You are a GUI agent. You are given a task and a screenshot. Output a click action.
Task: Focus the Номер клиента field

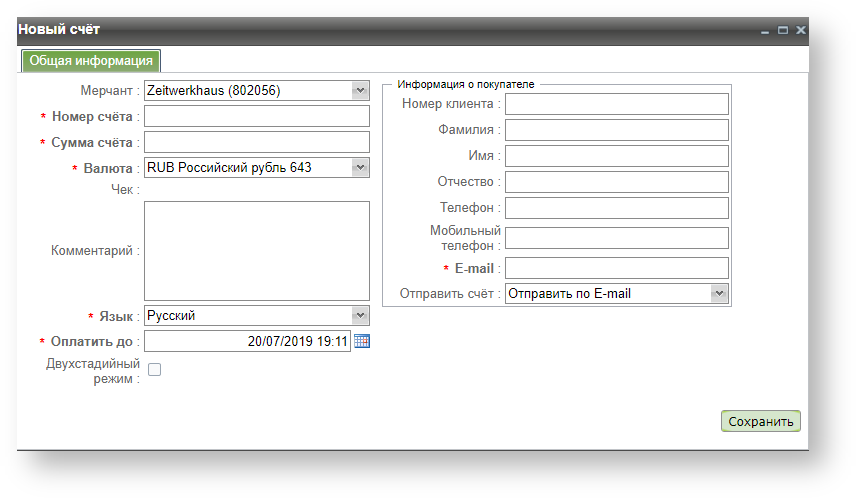(617, 104)
